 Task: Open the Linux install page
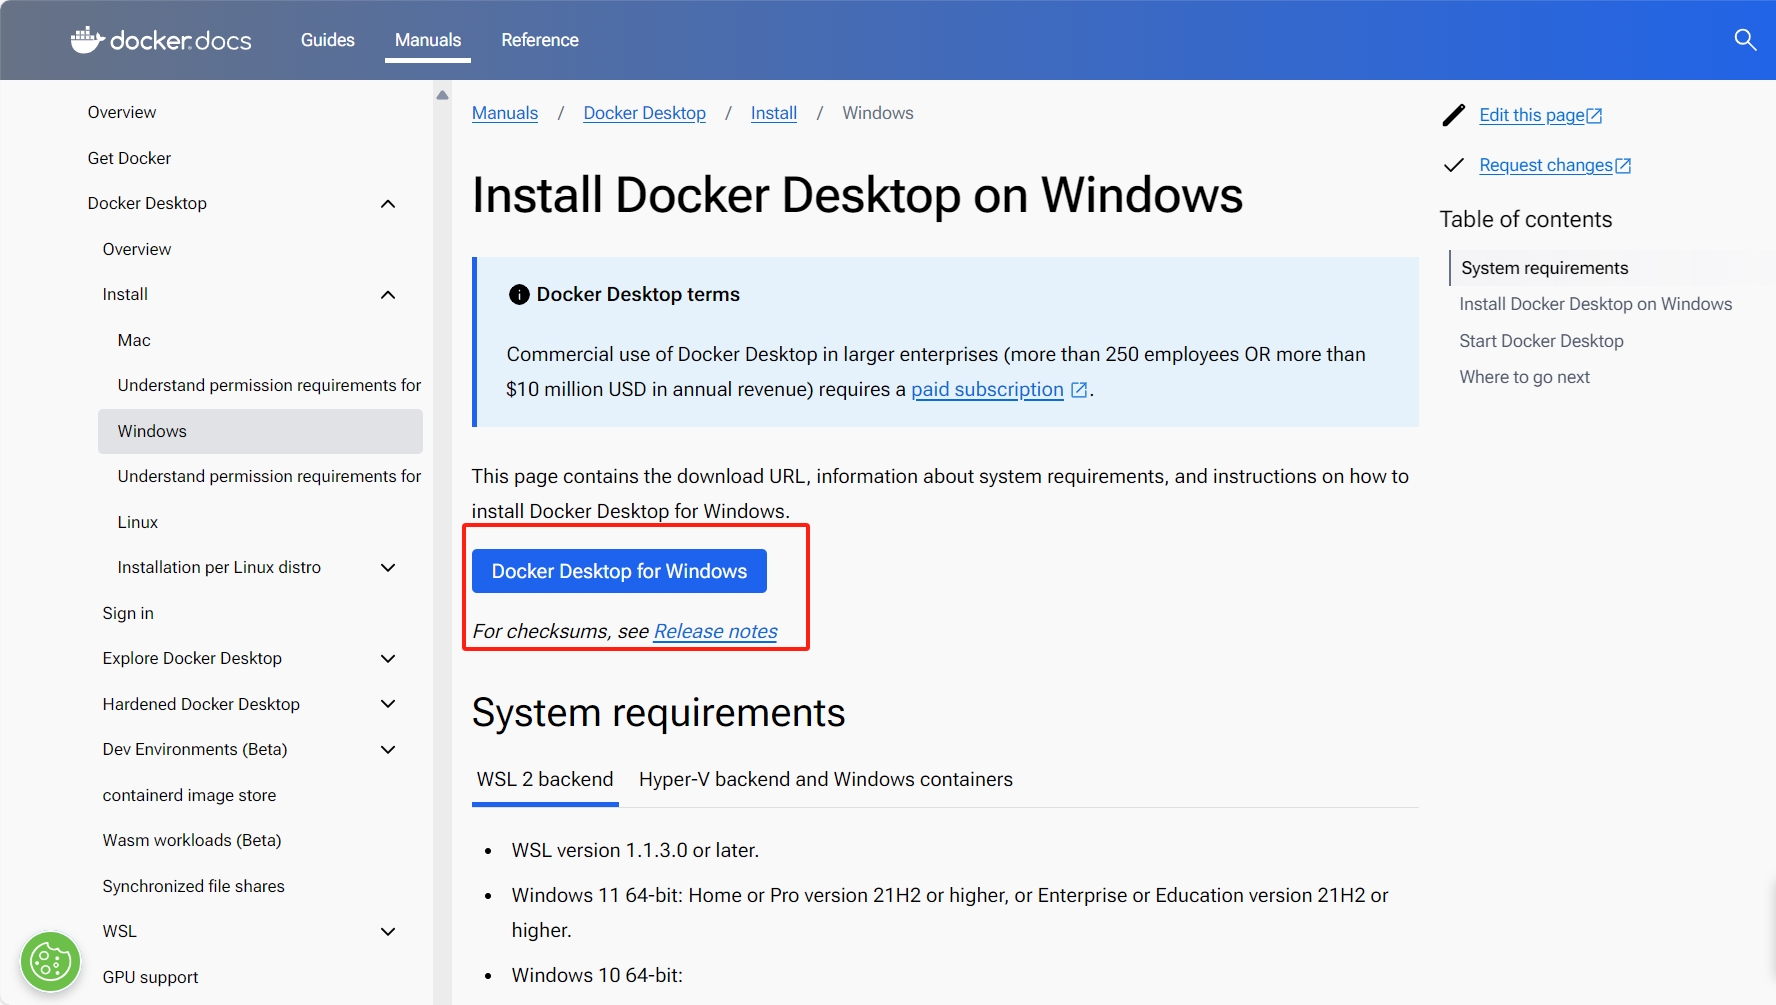[138, 522]
